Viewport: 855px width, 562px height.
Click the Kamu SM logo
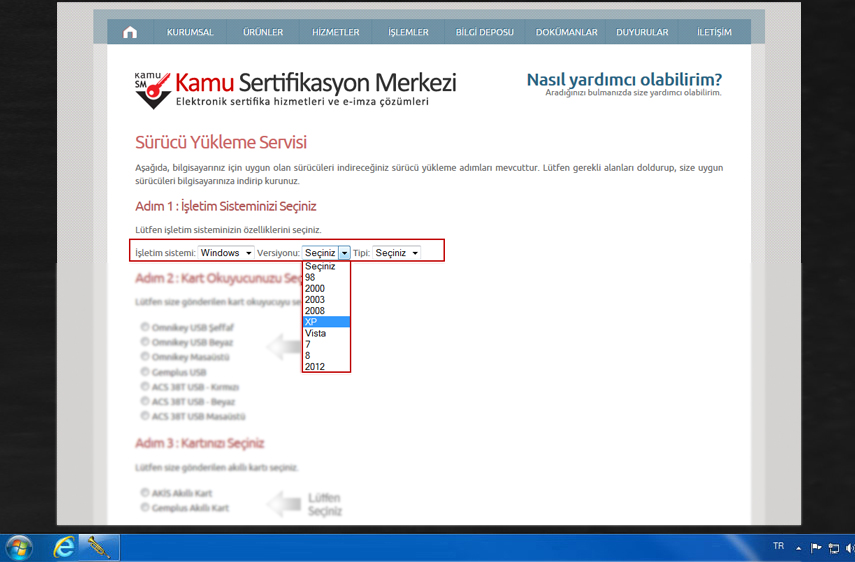pyautogui.click(x=153, y=90)
